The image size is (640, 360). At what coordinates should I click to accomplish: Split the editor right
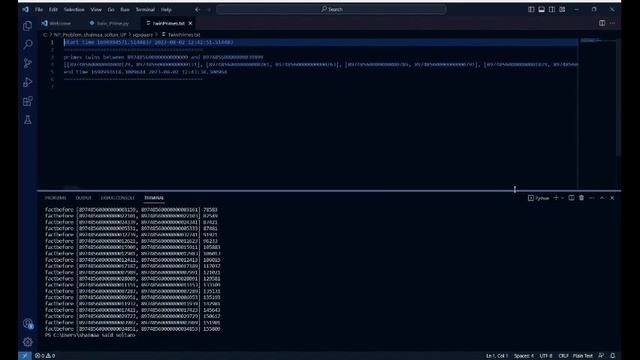click(x=602, y=23)
